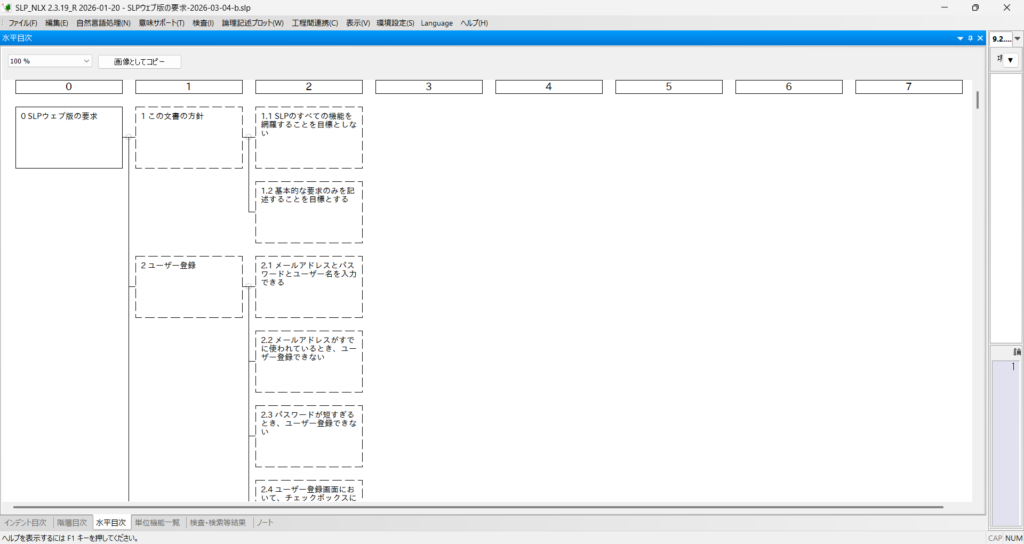Select the root node 0 SLPウェブ版の要求
Screen dimensions: 1024x544
click(69, 137)
